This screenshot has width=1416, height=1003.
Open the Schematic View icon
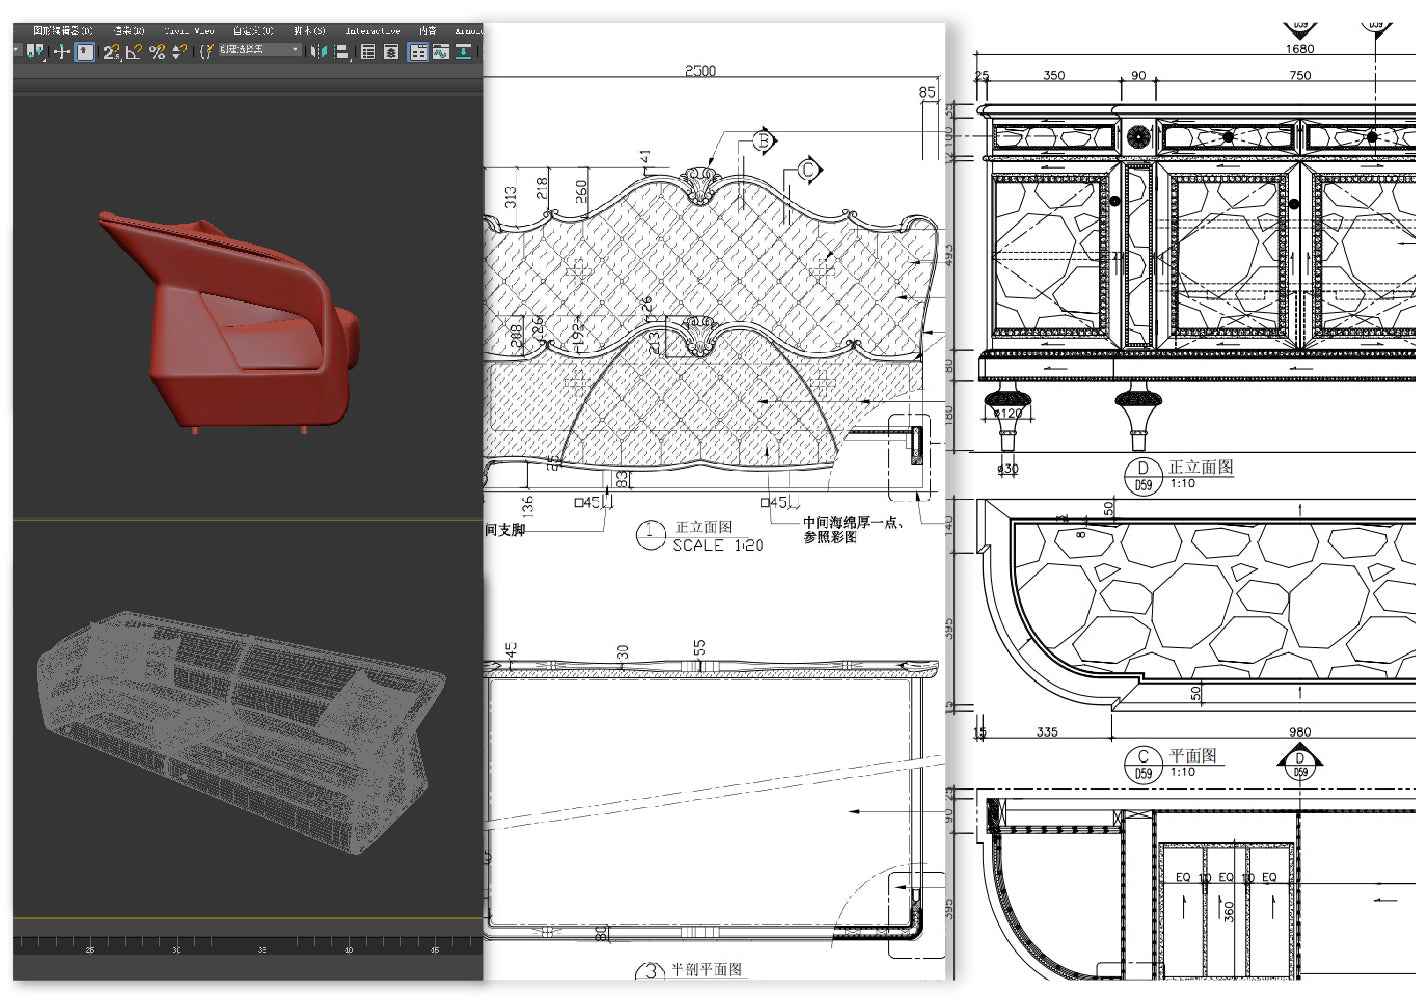(465, 52)
